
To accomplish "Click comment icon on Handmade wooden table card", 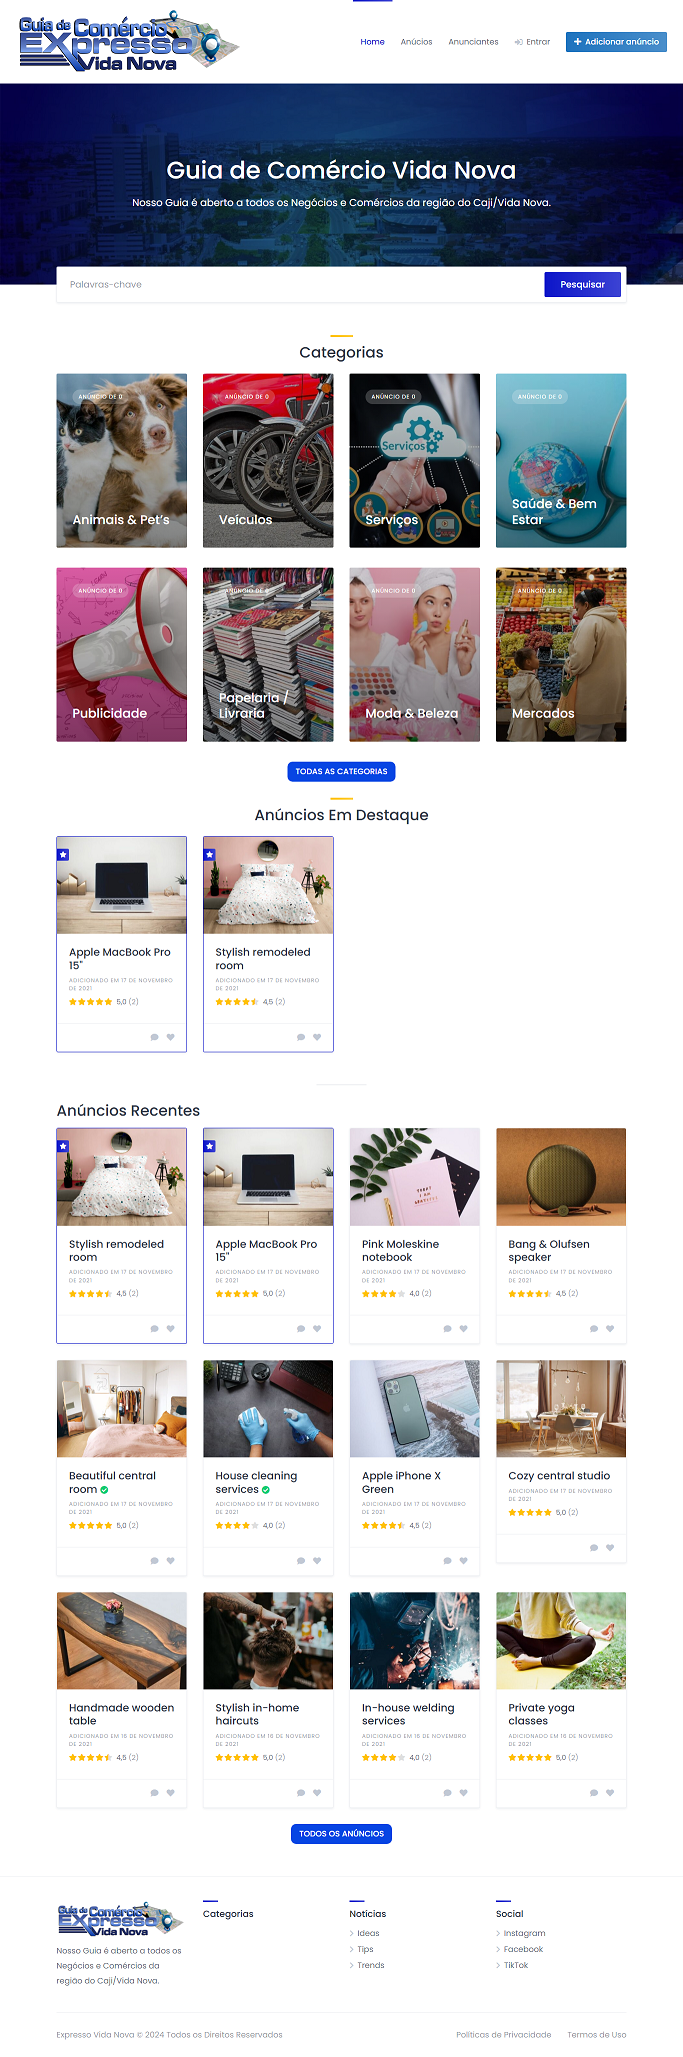I will coord(154,1793).
